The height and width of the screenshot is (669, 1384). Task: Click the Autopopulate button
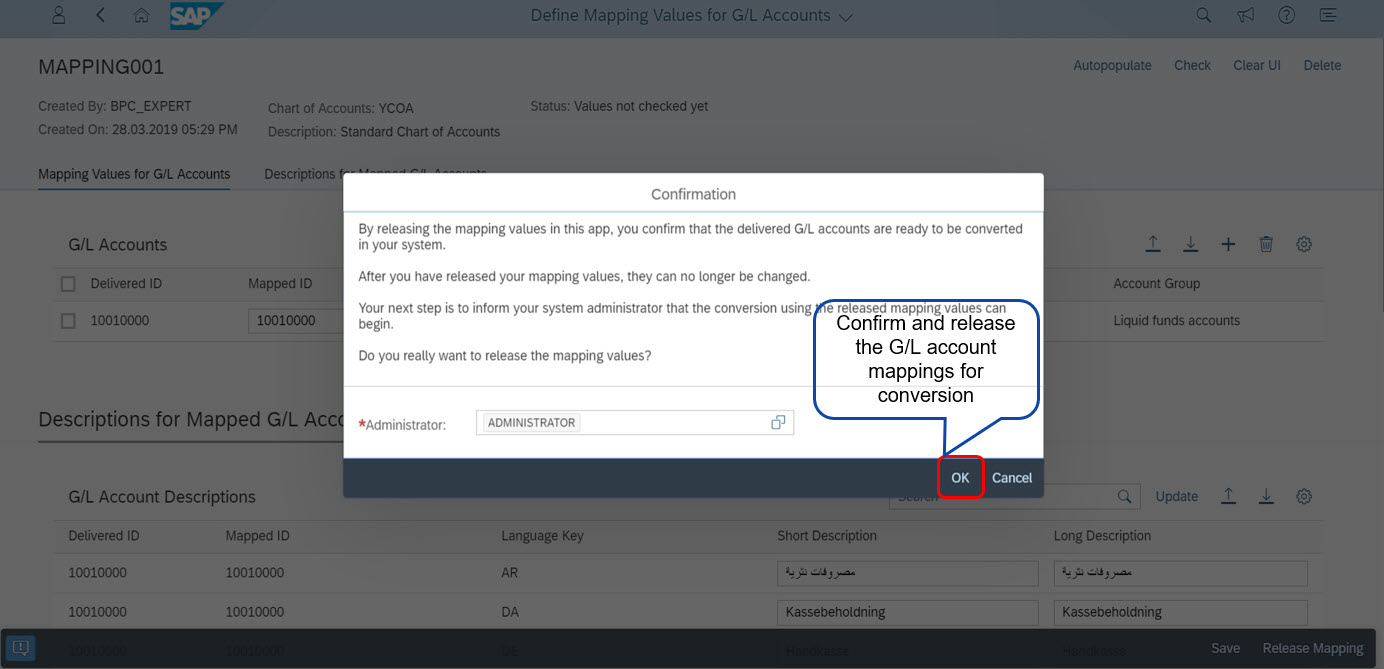coord(1112,65)
